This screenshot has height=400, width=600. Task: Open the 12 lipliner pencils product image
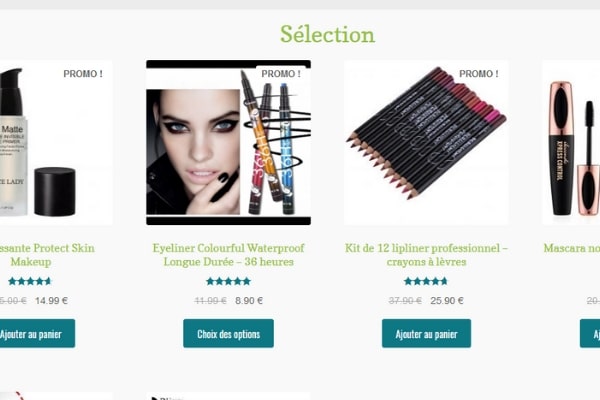(426, 142)
